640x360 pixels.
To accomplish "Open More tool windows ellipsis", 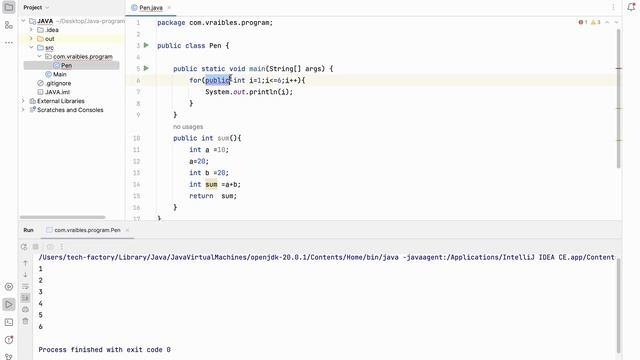I will 9,42.
